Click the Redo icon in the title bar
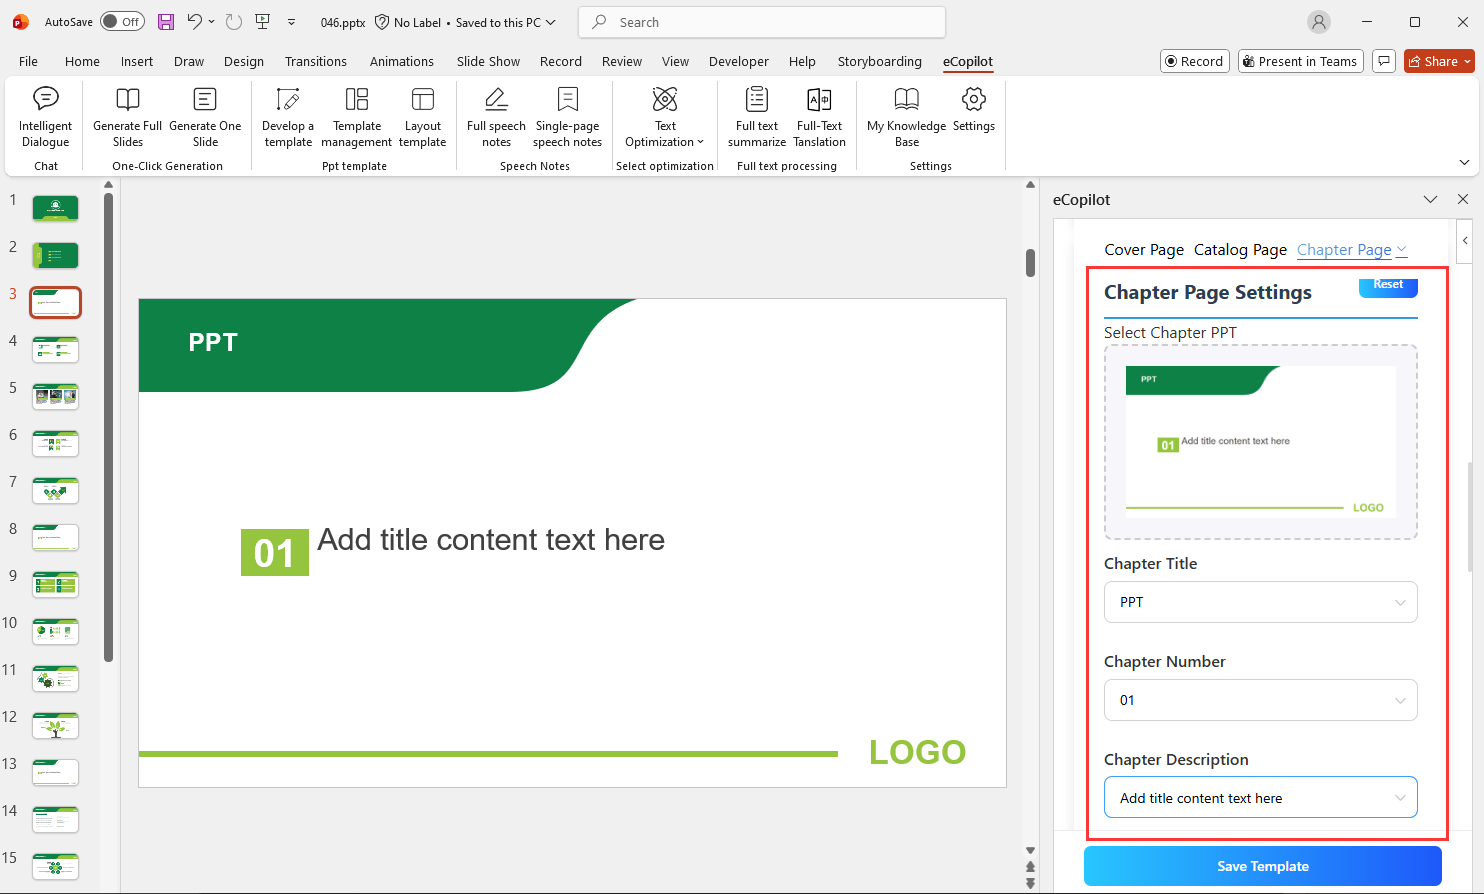Image resolution: width=1484 pixels, height=894 pixels. pos(234,22)
